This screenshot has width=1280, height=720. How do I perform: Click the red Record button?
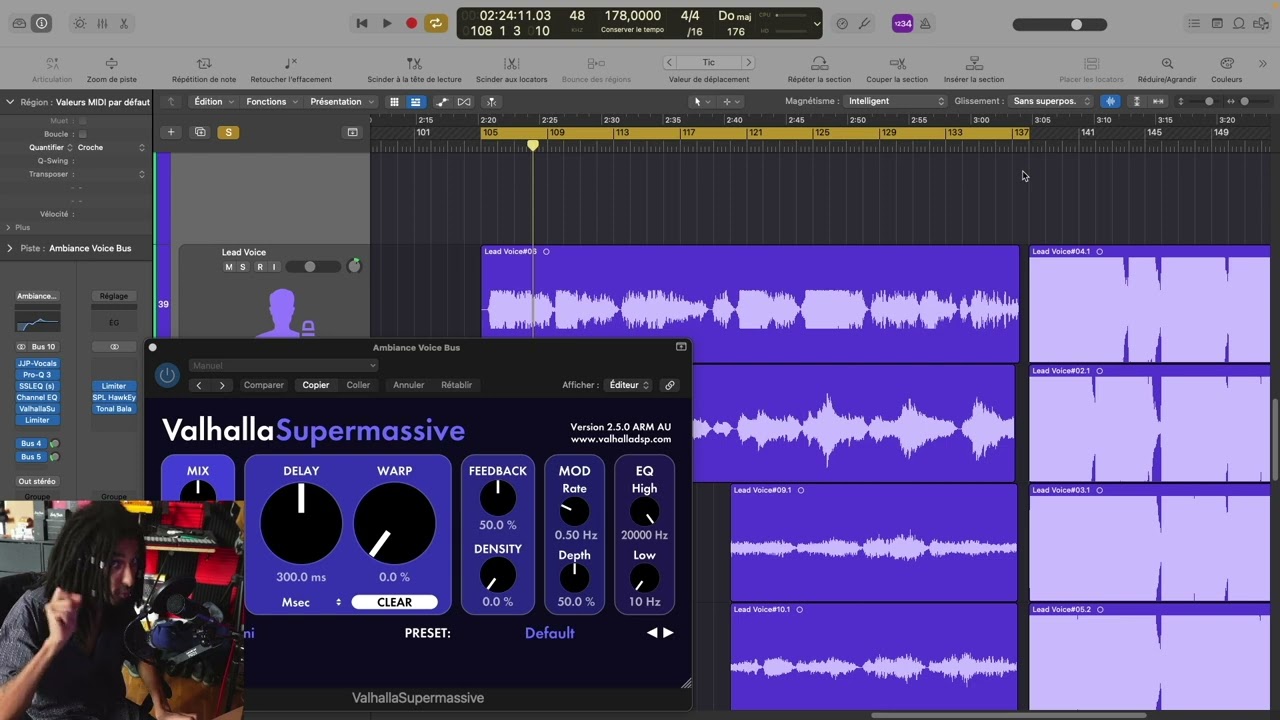click(411, 23)
